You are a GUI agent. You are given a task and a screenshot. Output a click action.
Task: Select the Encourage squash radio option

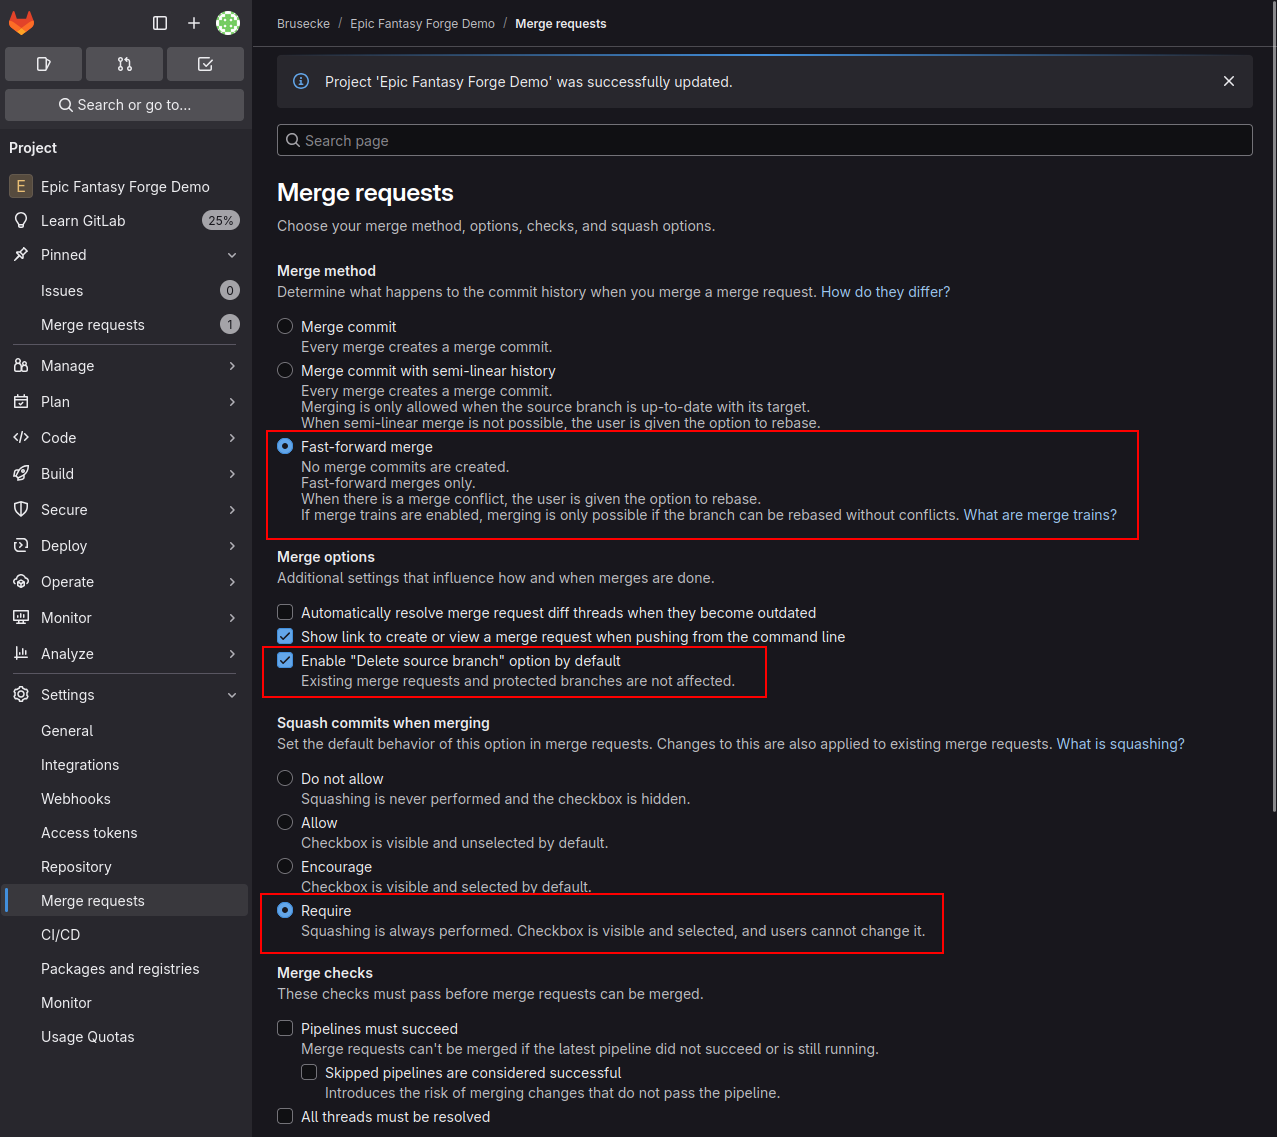click(285, 866)
